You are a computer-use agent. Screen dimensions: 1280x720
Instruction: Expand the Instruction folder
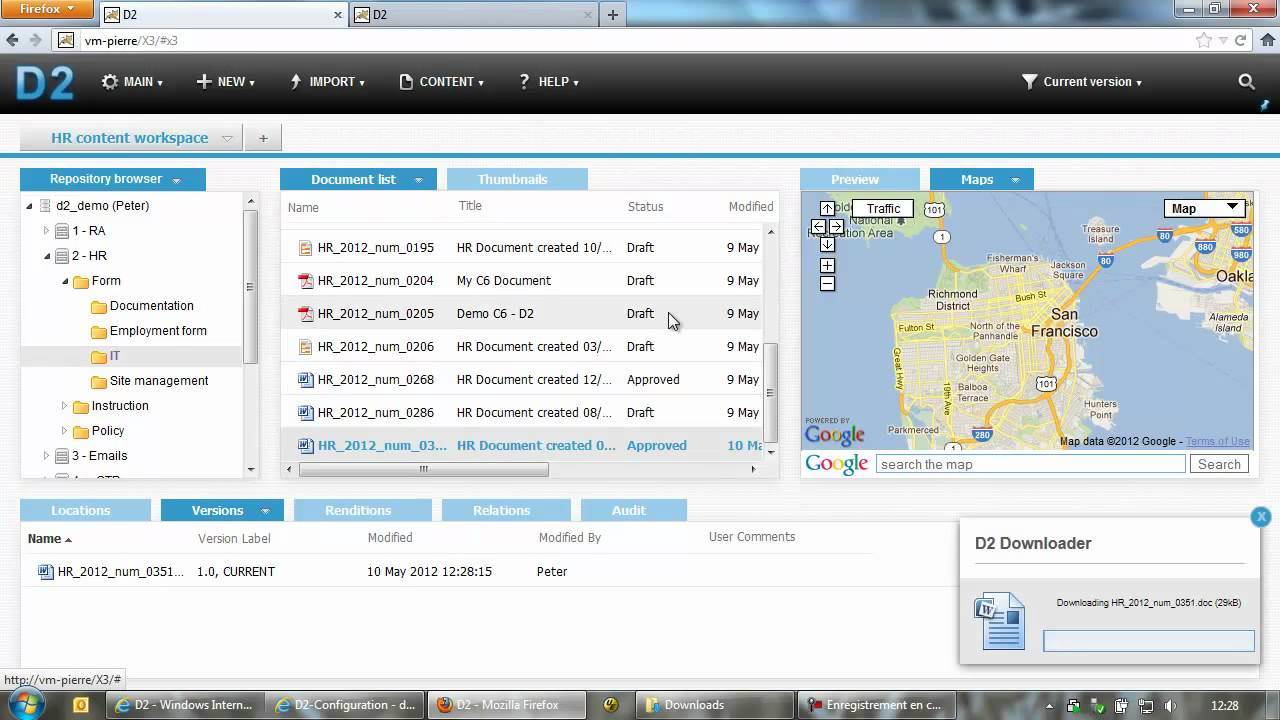pos(65,406)
